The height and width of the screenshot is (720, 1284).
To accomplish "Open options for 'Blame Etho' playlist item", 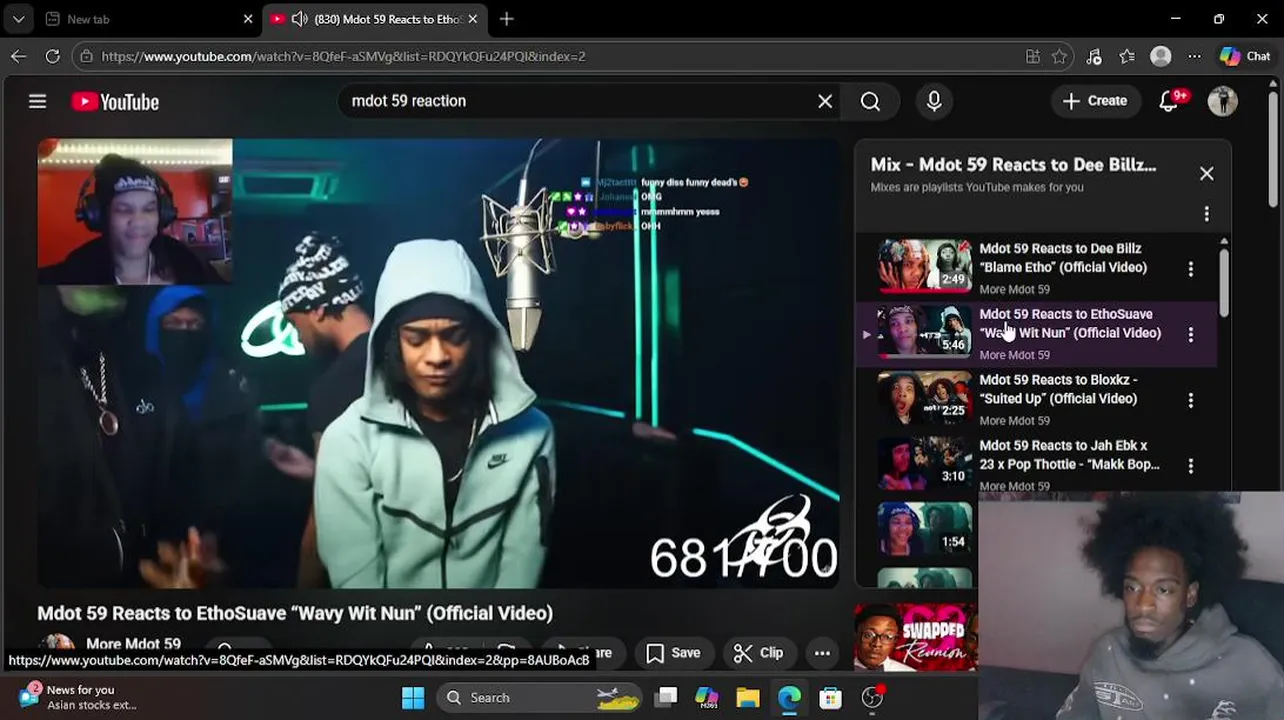I will pyautogui.click(x=1190, y=269).
